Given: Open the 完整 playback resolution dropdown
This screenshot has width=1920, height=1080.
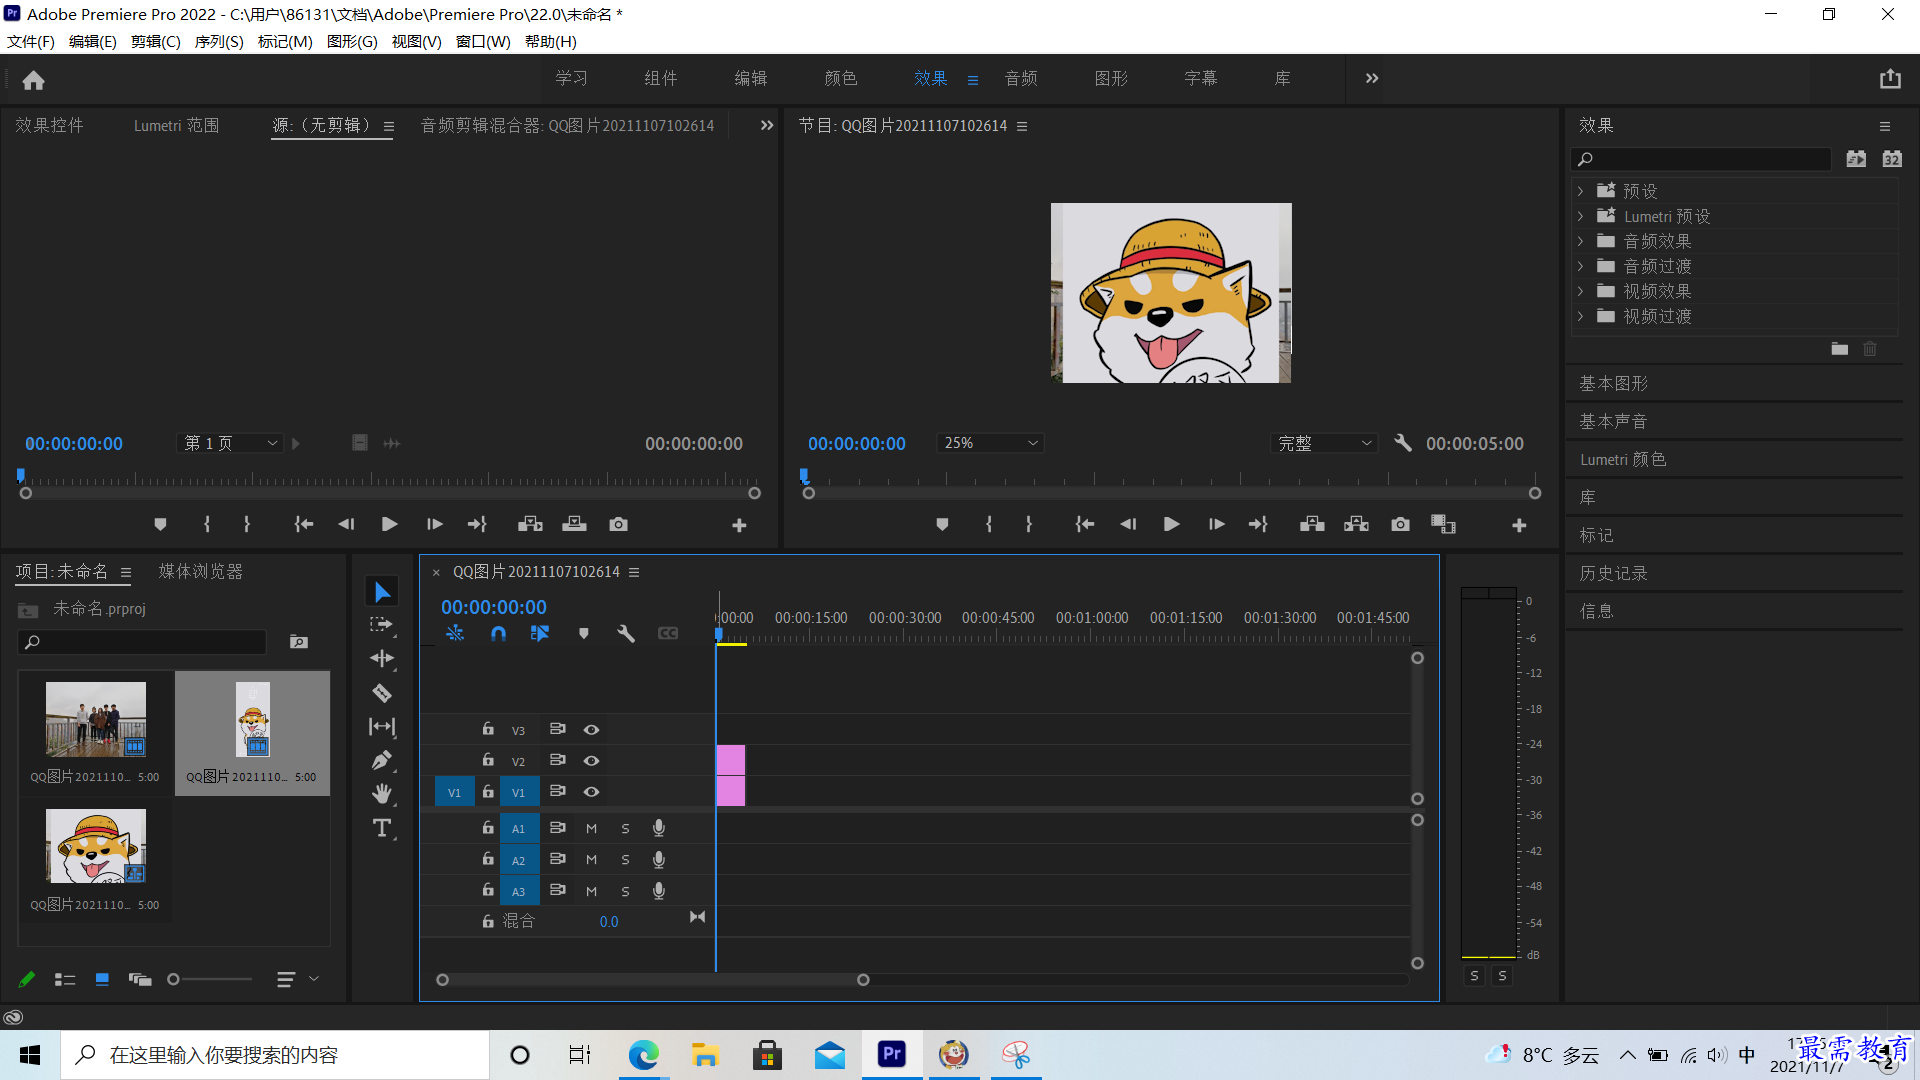Looking at the screenshot, I should click(x=1324, y=443).
